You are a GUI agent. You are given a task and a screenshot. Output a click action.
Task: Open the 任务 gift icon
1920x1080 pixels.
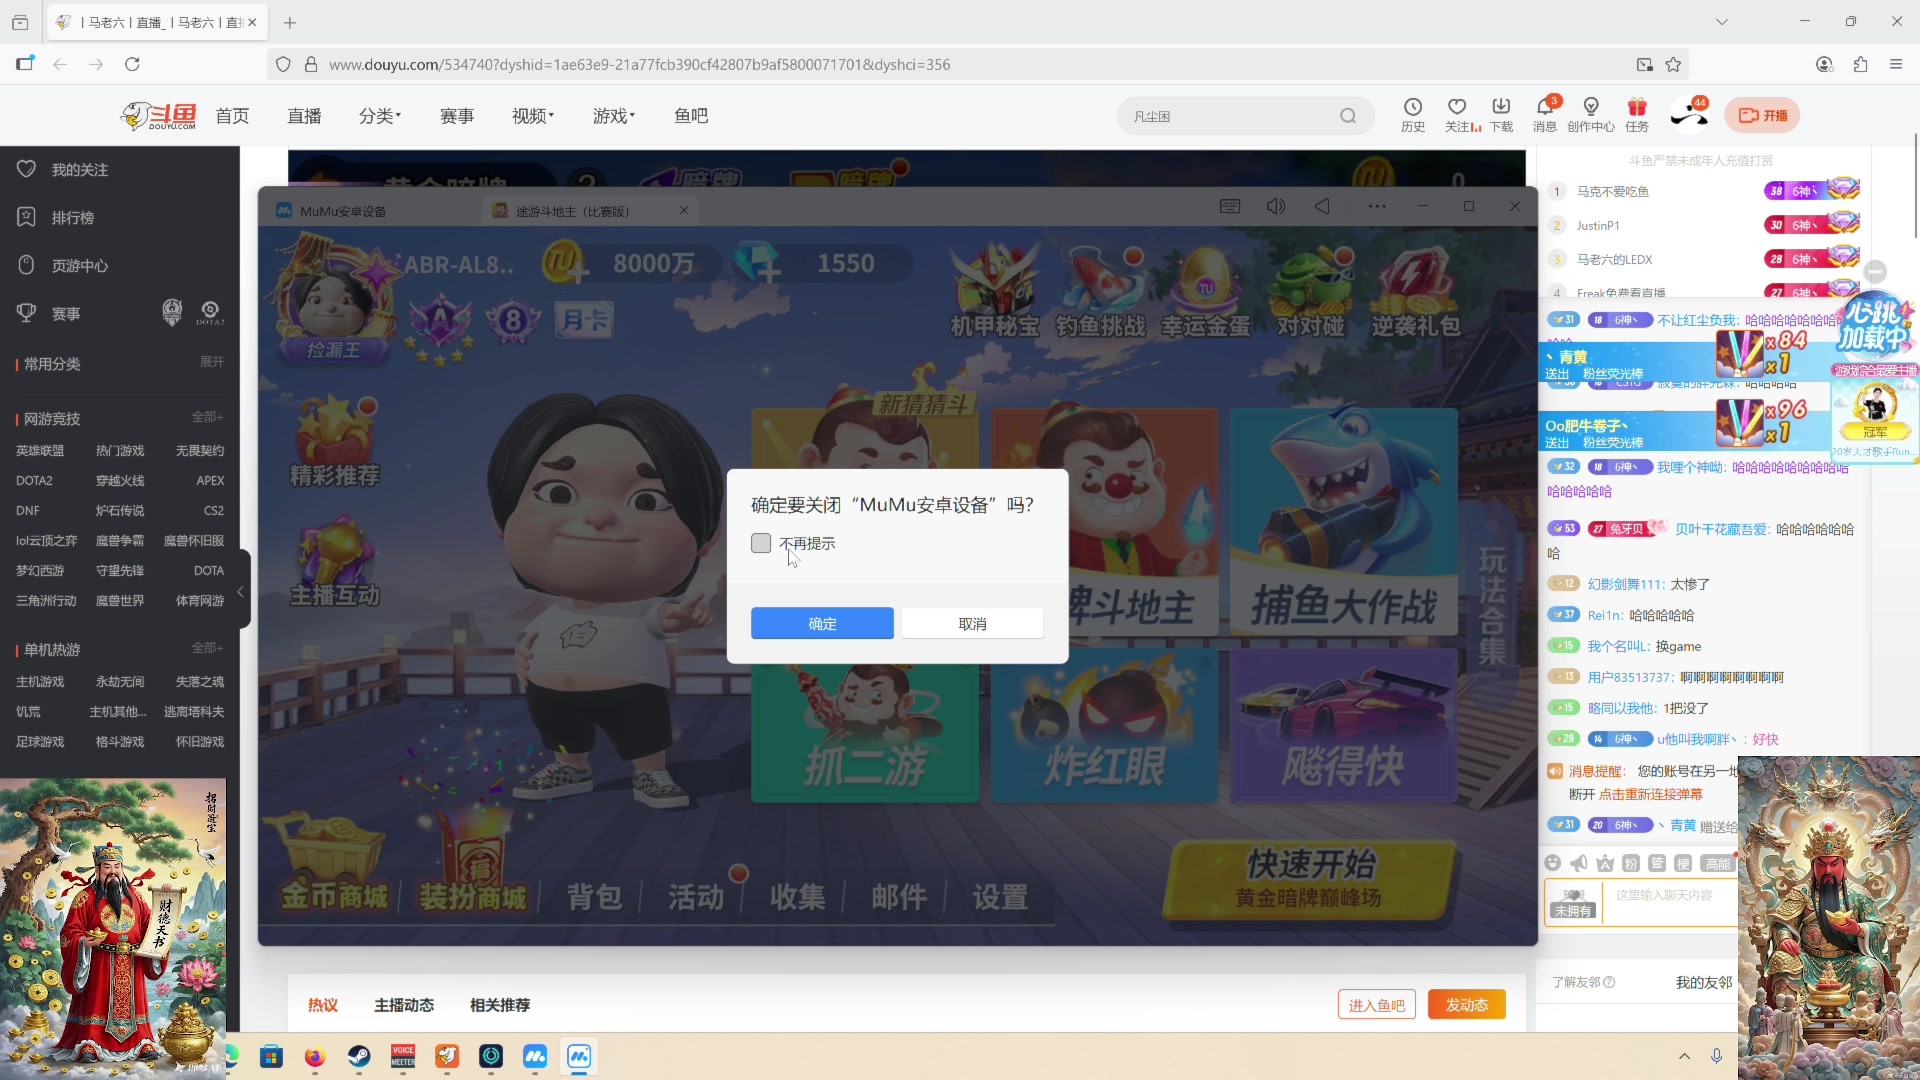click(x=1637, y=114)
